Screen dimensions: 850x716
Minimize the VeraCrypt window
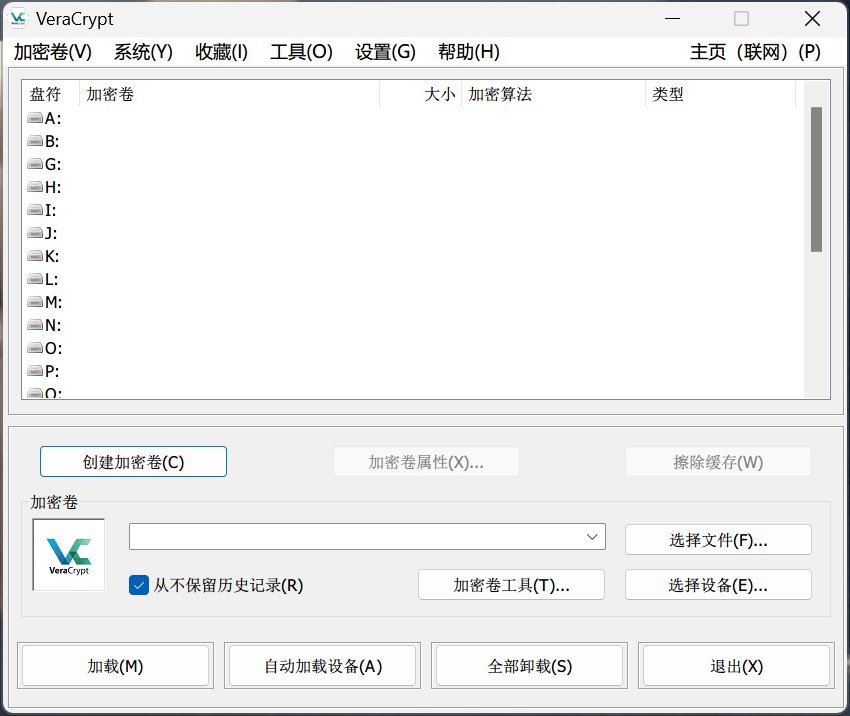click(672, 18)
